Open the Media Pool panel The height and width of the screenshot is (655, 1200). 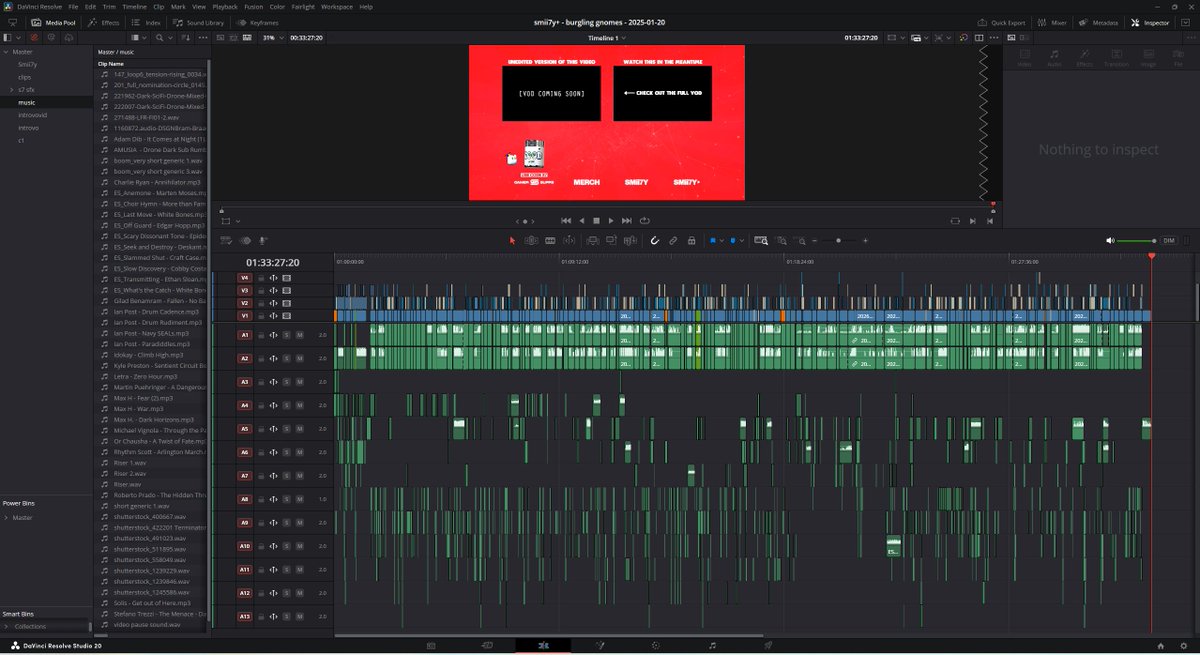pos(54,21)
